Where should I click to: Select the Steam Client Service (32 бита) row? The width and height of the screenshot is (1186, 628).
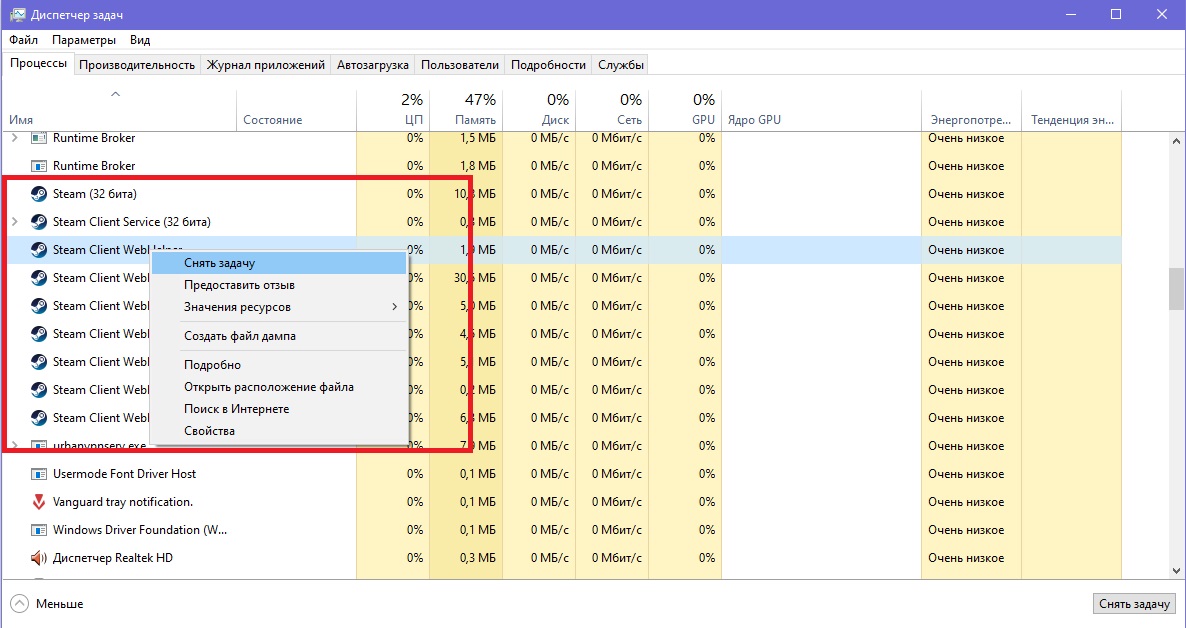(x=562, y=222)
